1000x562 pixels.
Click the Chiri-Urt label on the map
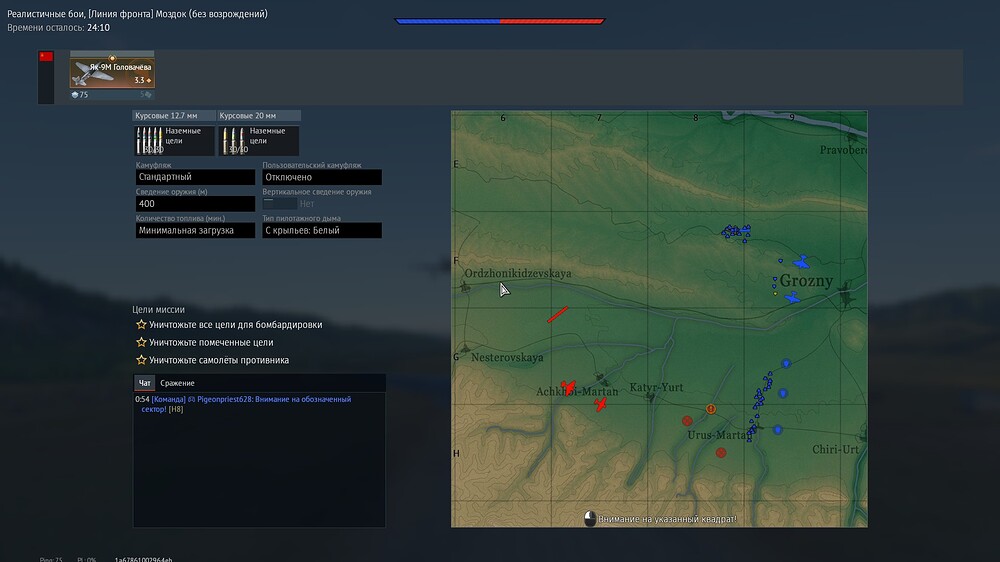pyautogui.click(x=835, y=449)
